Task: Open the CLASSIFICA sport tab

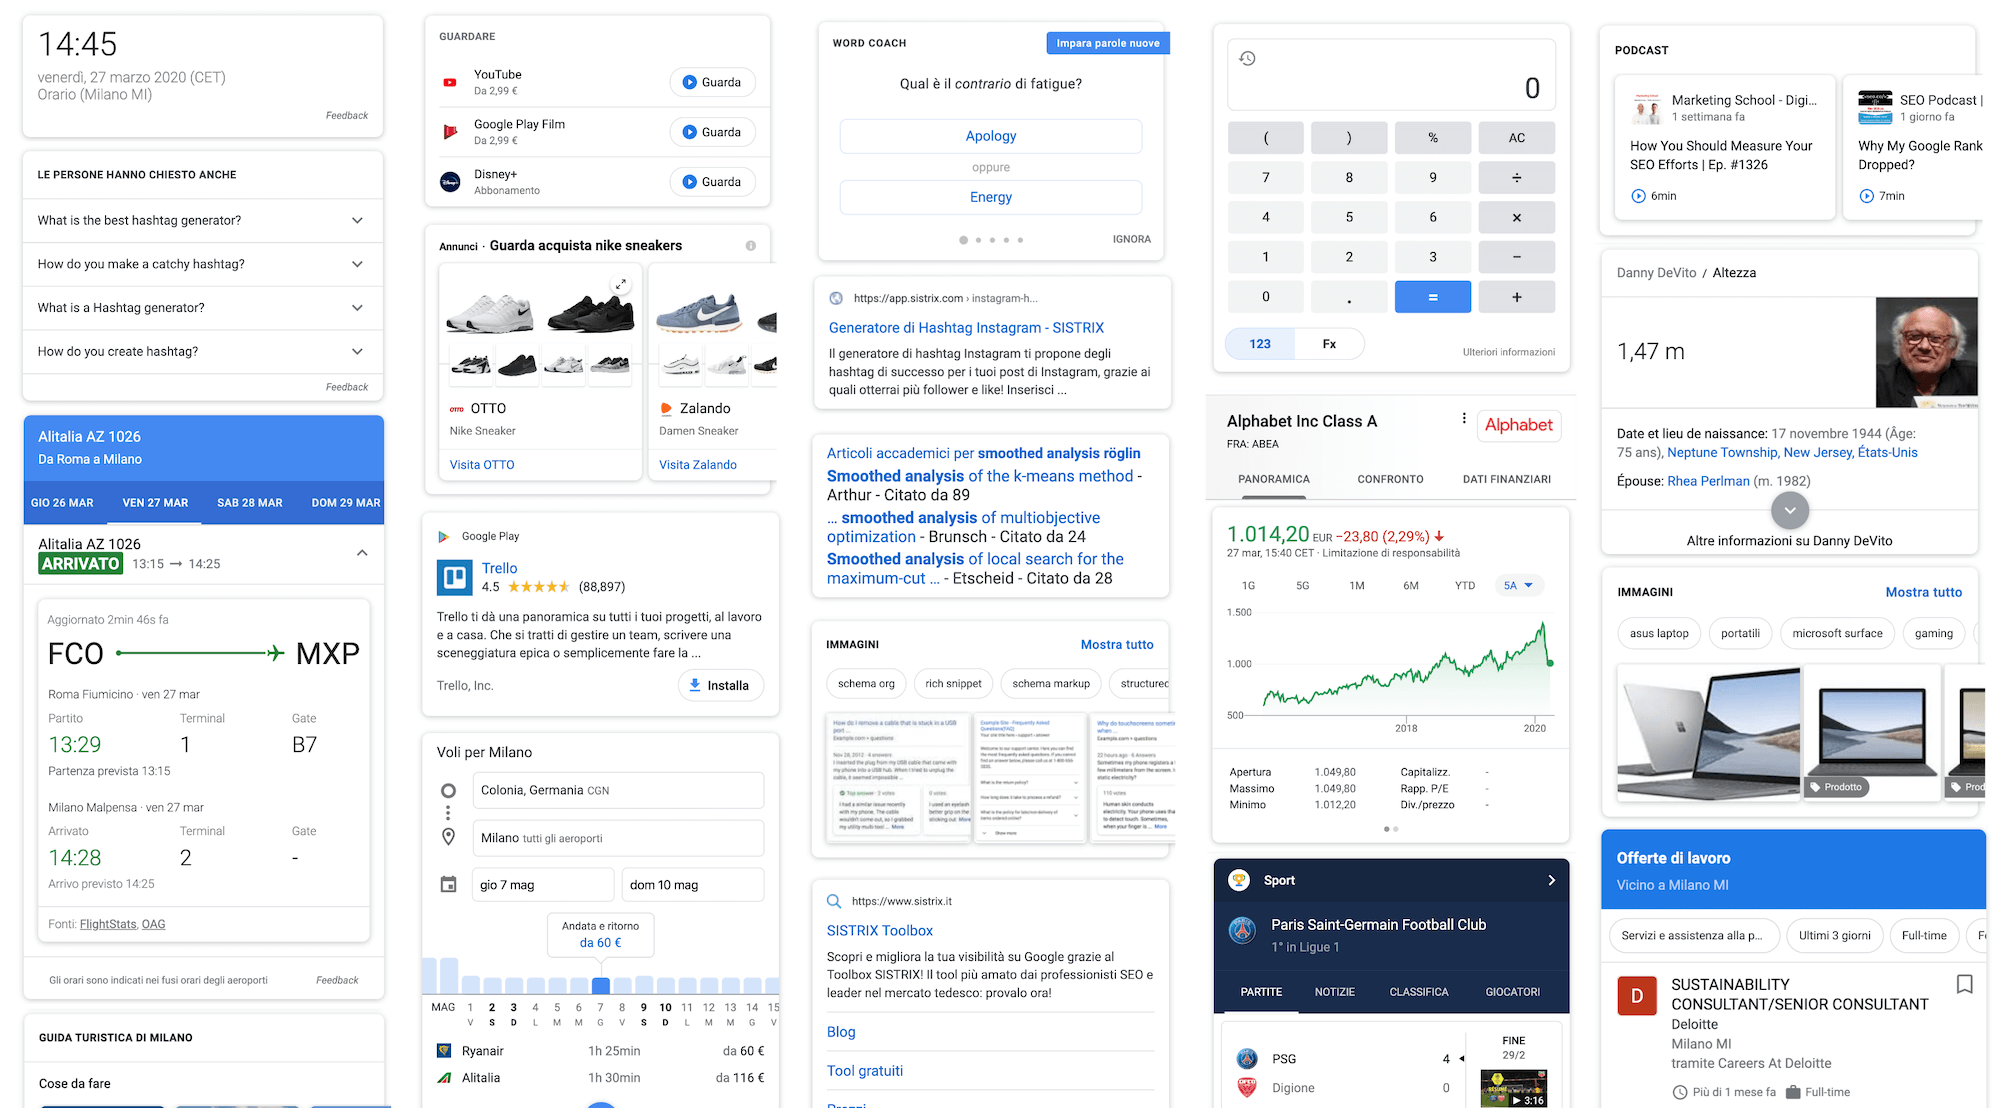Action: point(1418,992)
